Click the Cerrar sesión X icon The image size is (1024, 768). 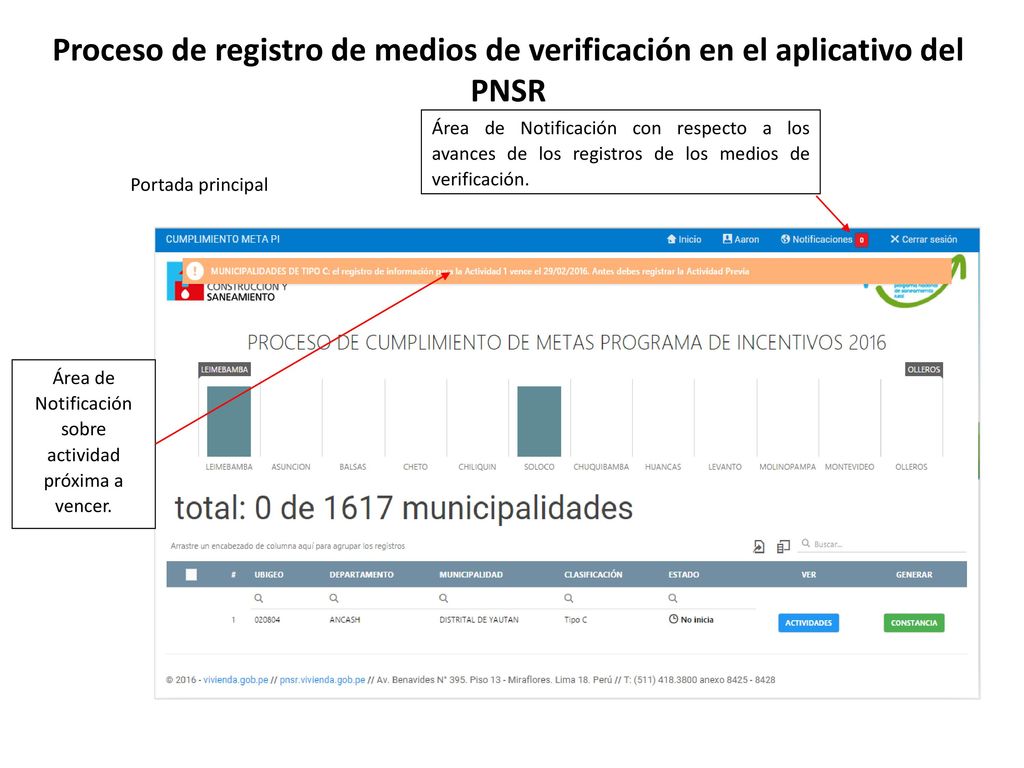895,240
